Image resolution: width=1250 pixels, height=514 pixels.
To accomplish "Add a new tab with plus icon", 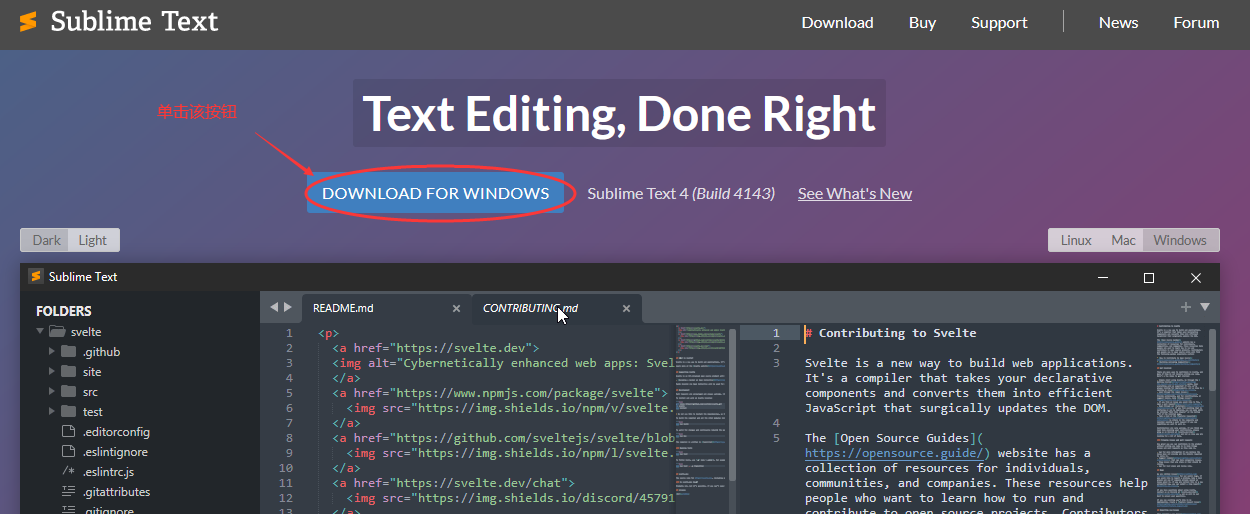I will click(x=1186, y=307).
